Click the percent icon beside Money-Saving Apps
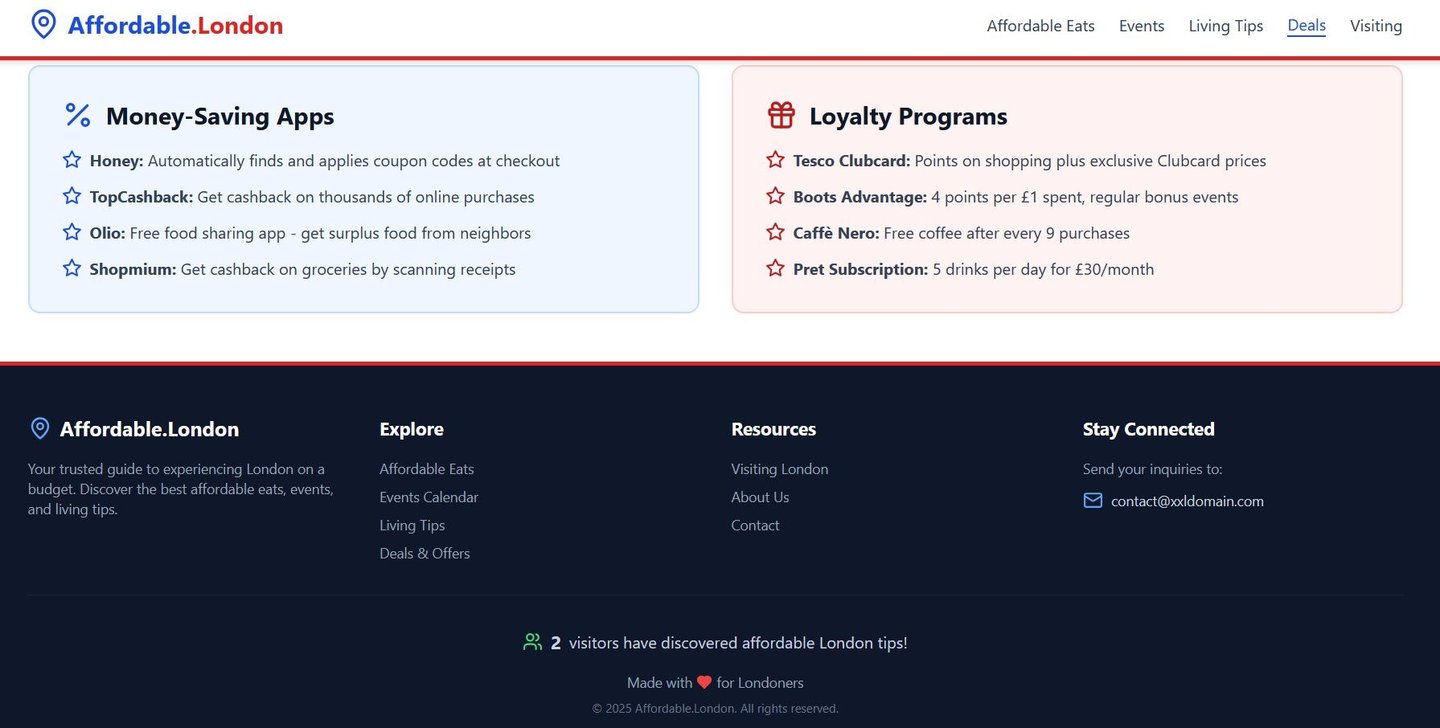1440x728 pixels. 78,115
